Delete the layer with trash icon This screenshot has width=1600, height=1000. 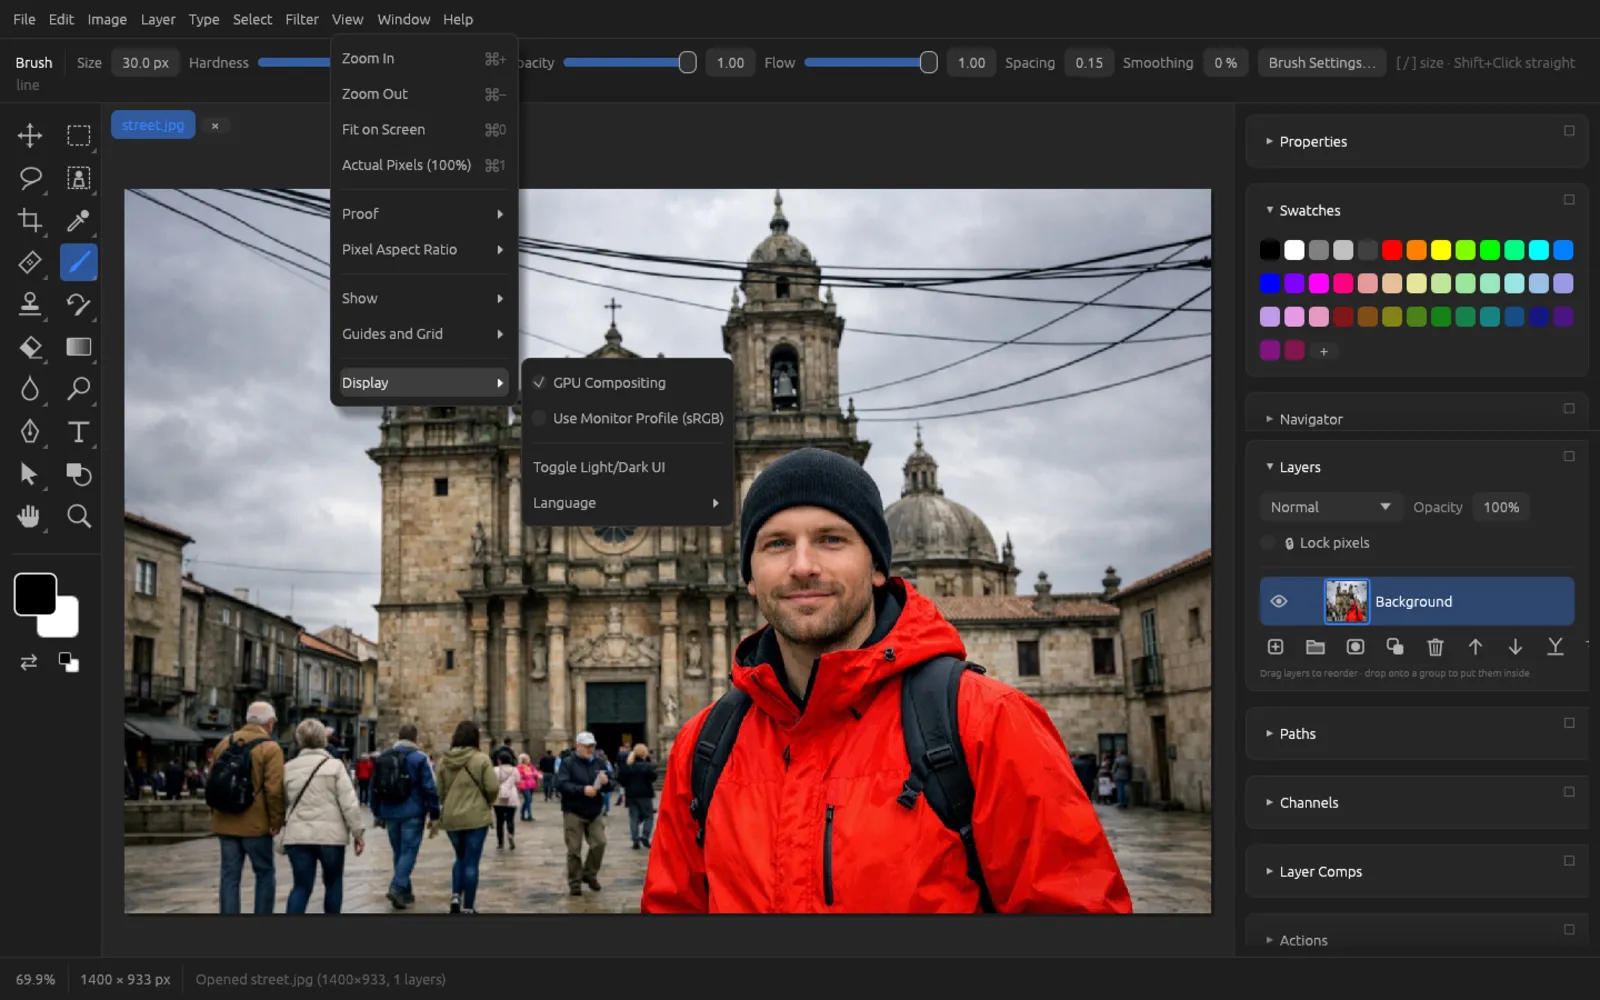[x=1435, y=647]
